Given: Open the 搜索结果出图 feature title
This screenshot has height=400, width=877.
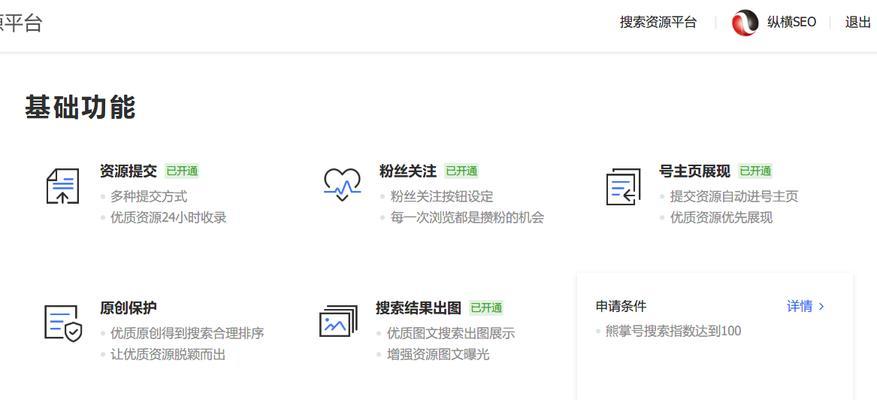Looking at the screenshot, I should [x=418, y=308].
